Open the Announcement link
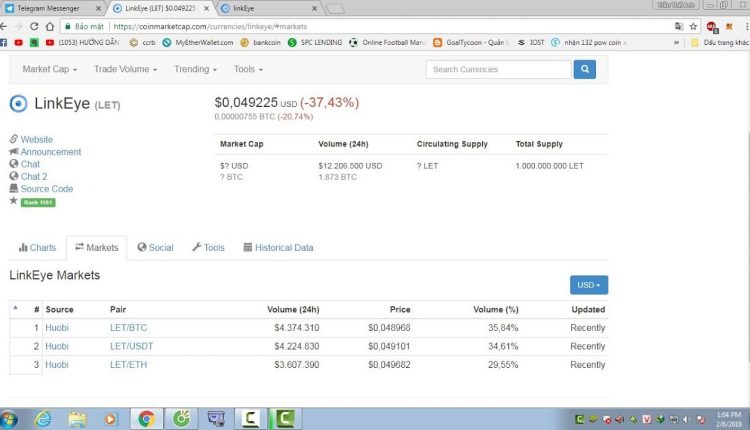Image resolution: width=750 pixels, height=430 pixels. coord(51,152)
